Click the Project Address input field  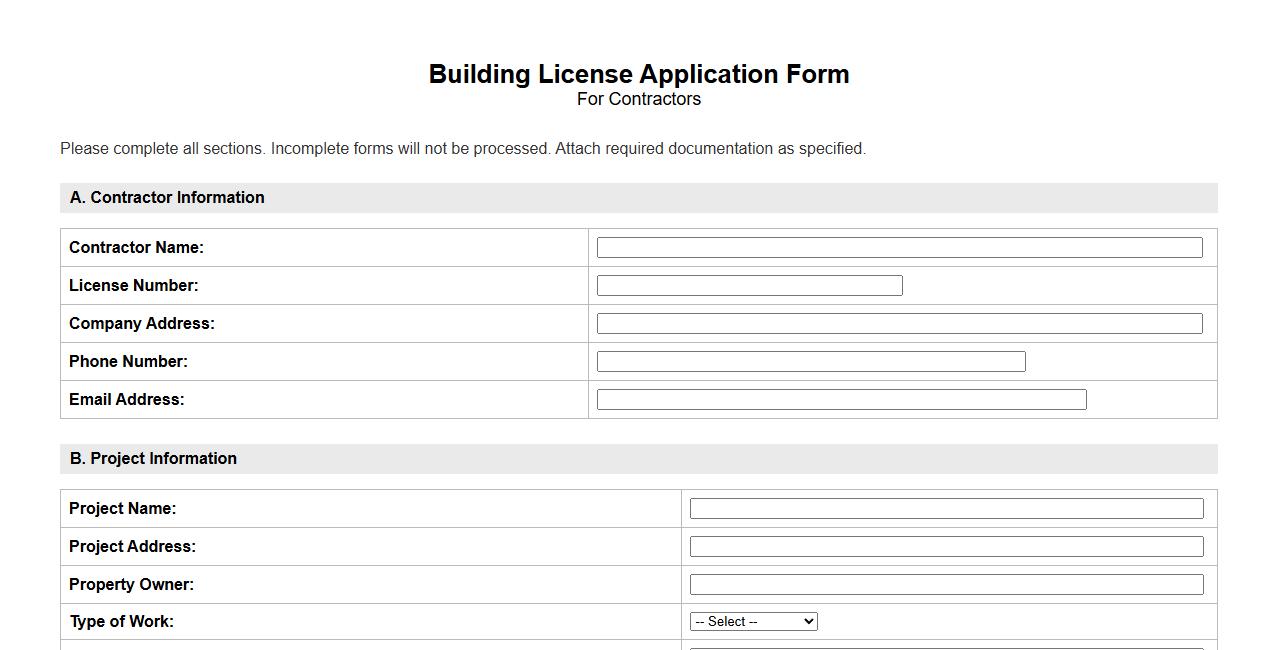coord(946,546)
